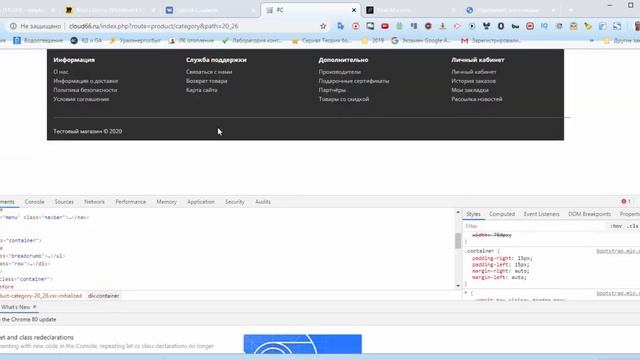Open 'Возврат товара' footer link
Image resolution: width=640 pixels, height=360 pixels.
(x=207, y=81)
